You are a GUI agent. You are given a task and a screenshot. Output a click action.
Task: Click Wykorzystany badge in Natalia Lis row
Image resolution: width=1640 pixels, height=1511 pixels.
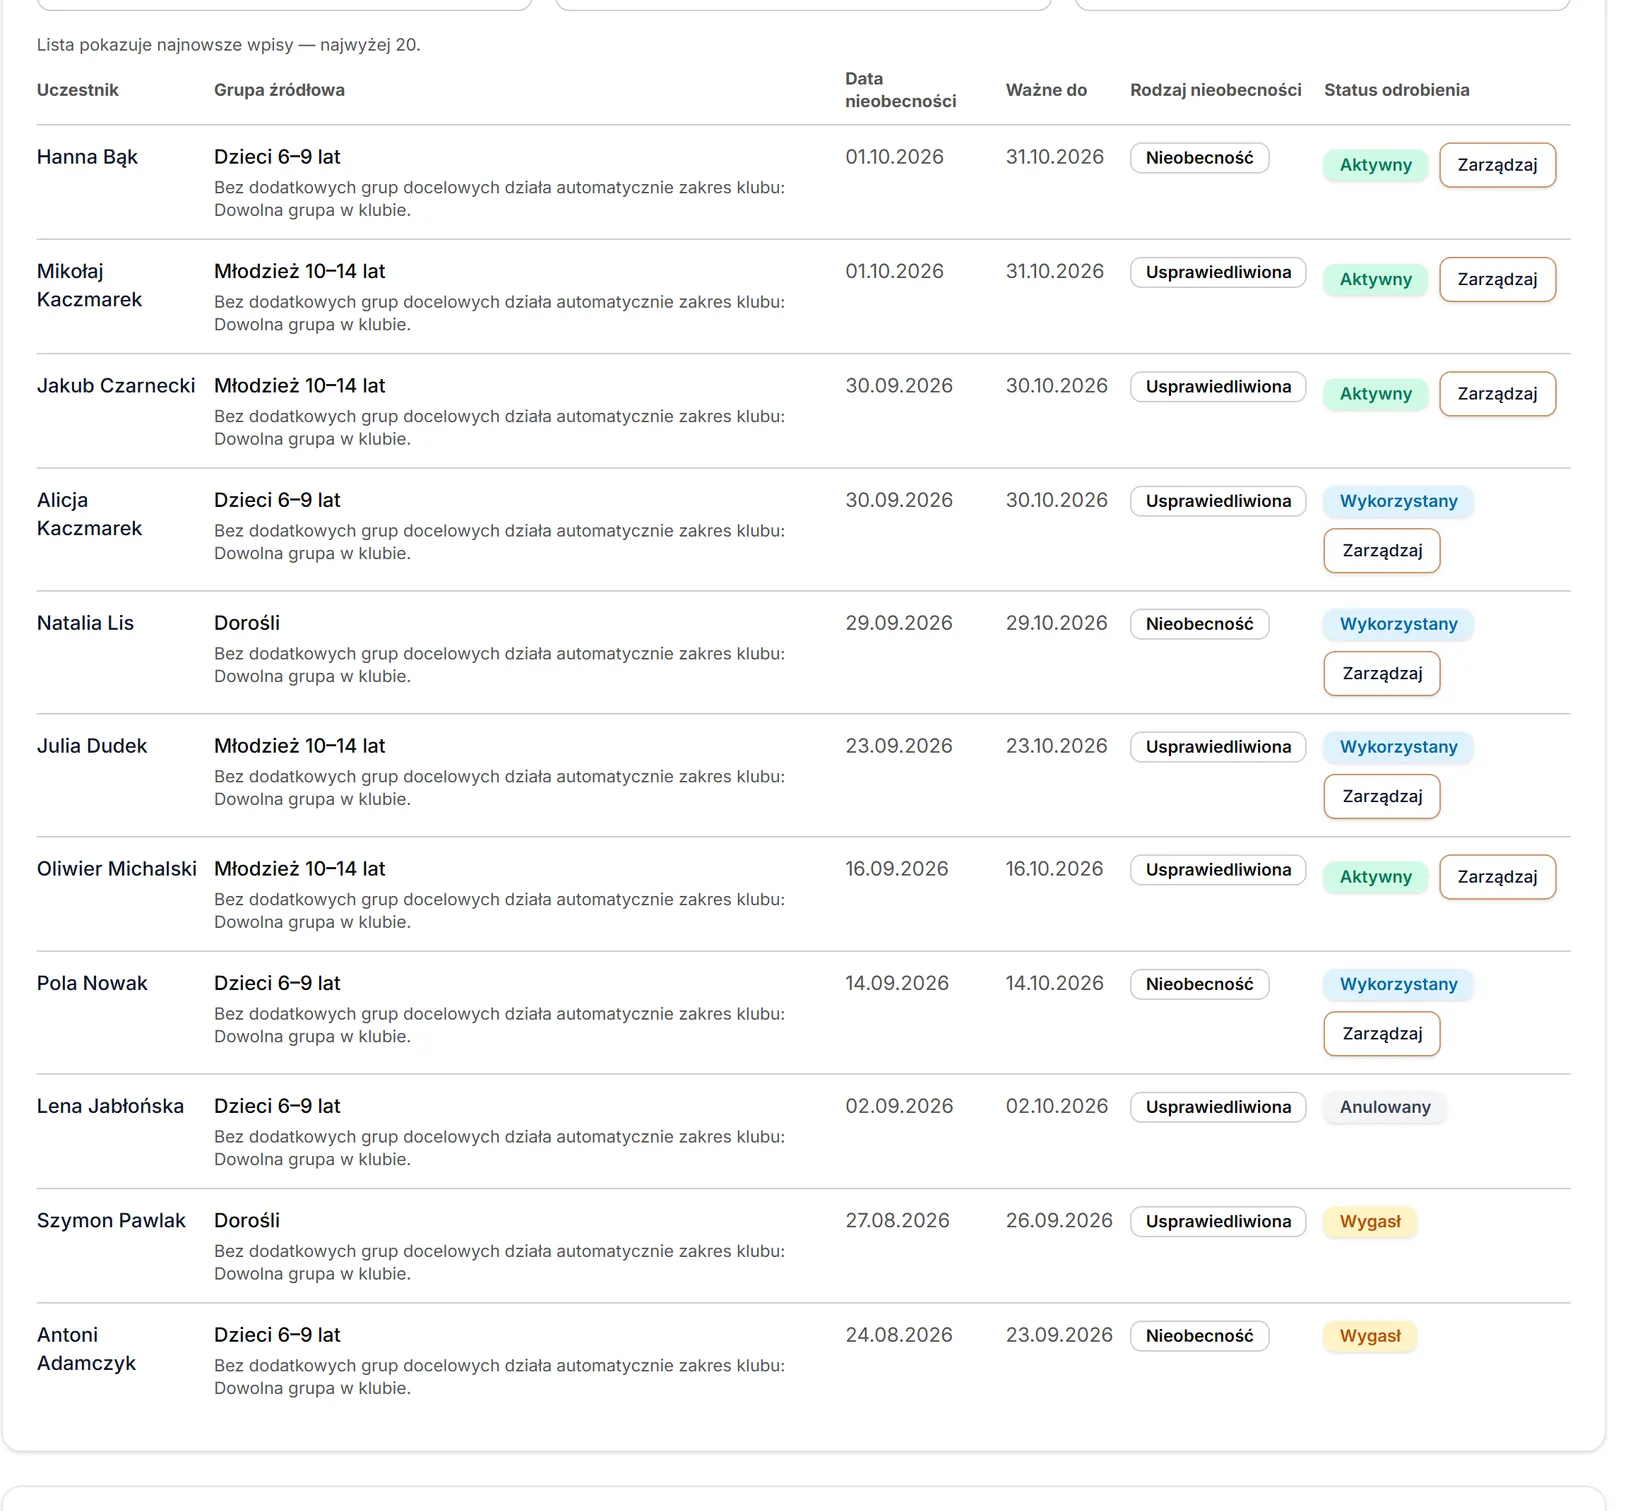(1398, 624)
